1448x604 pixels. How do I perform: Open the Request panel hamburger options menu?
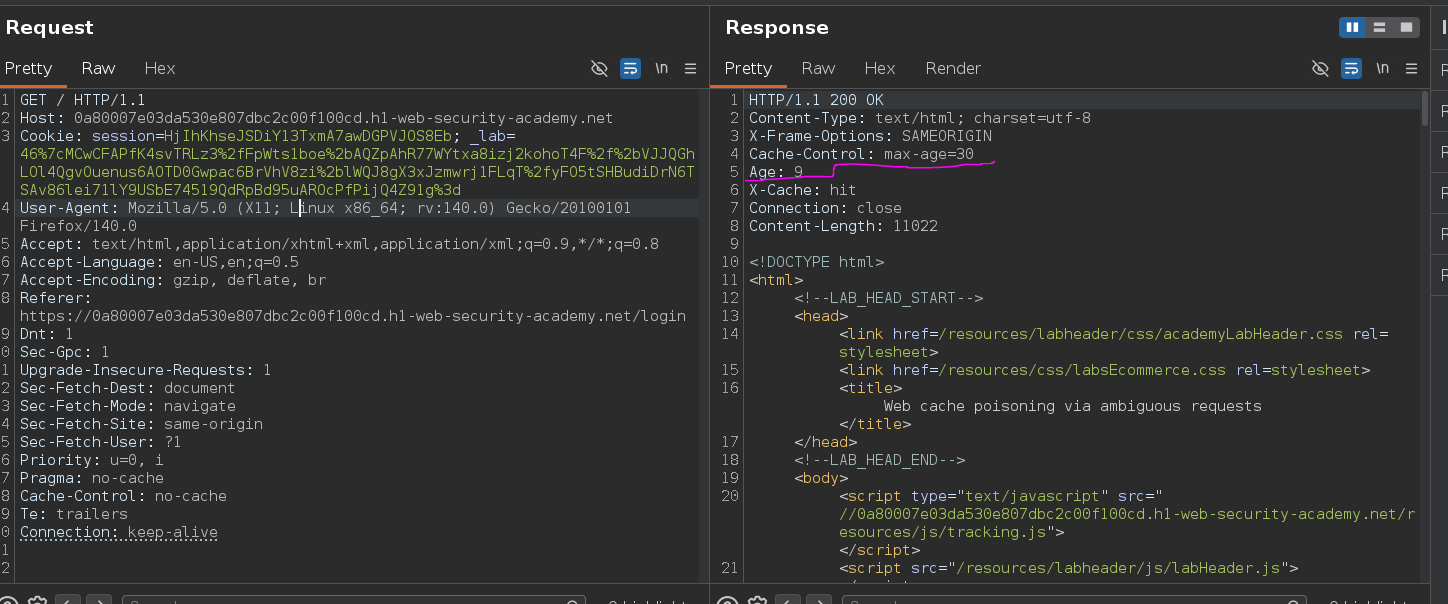(x=690, y=69)
